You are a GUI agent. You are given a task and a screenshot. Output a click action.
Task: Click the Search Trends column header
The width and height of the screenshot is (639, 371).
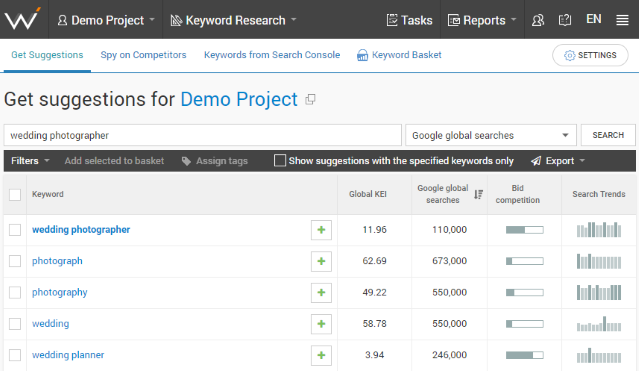tap(599, 194)
